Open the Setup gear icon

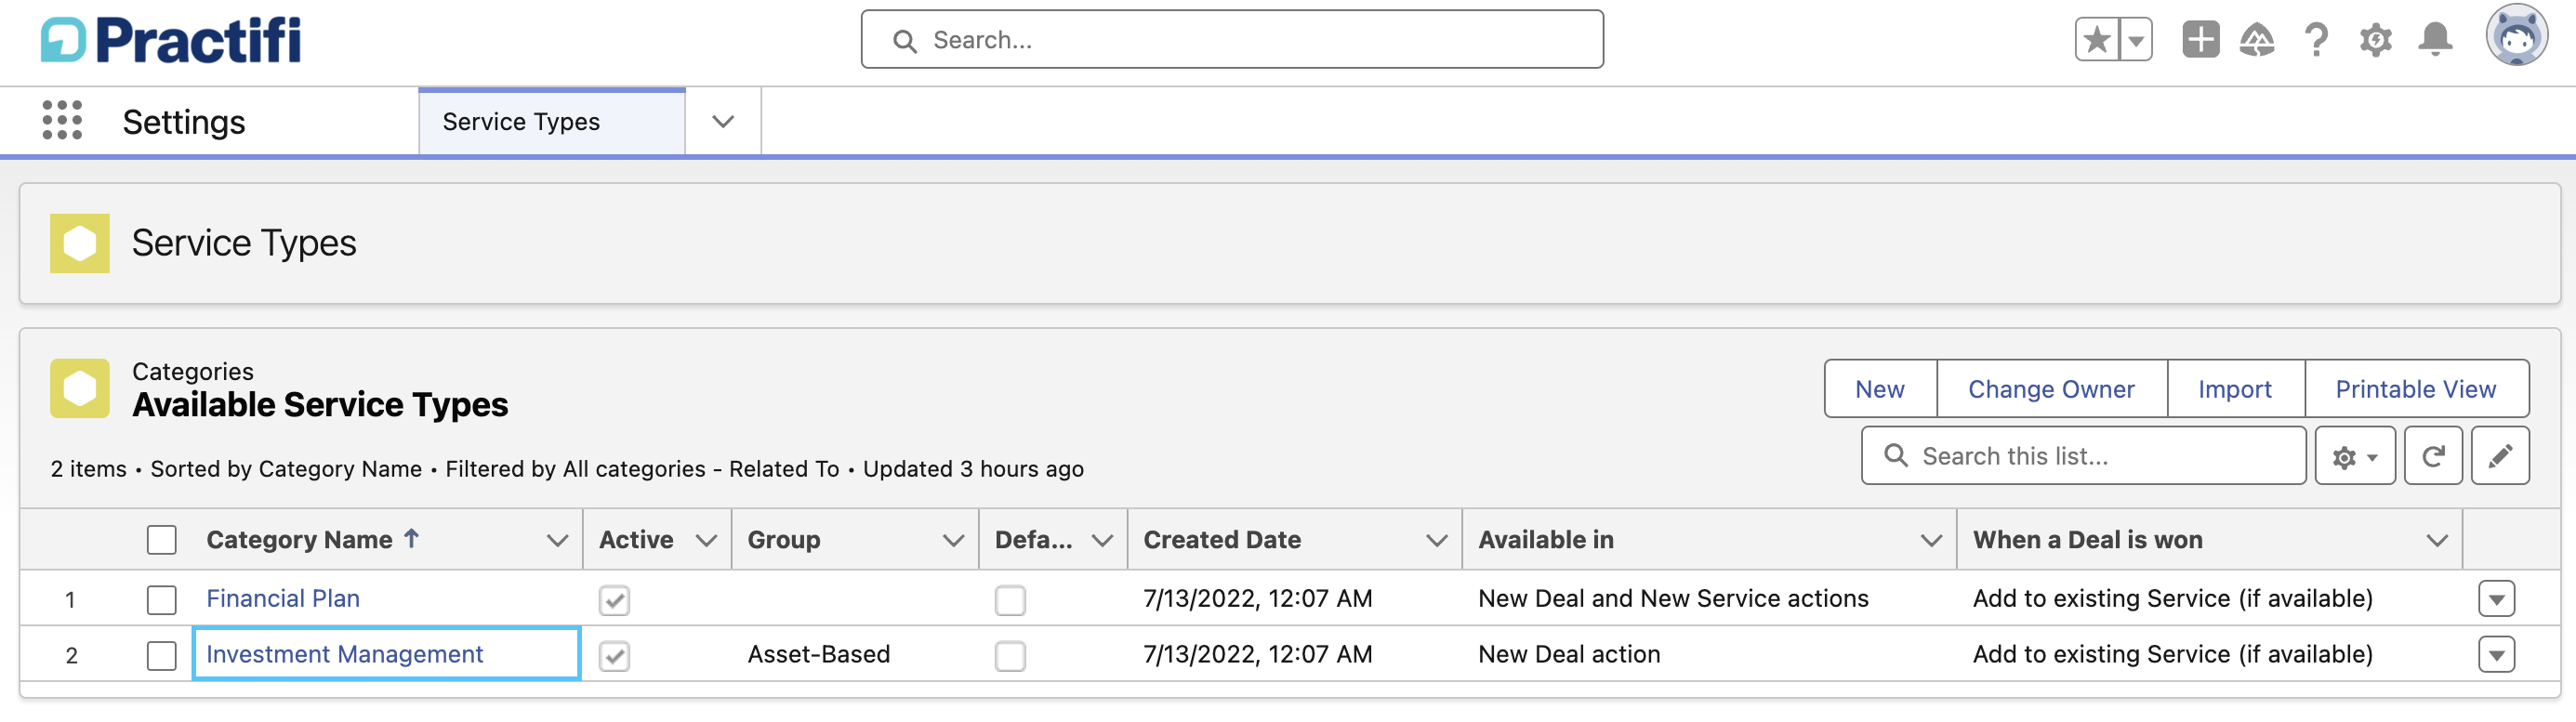2375,40
